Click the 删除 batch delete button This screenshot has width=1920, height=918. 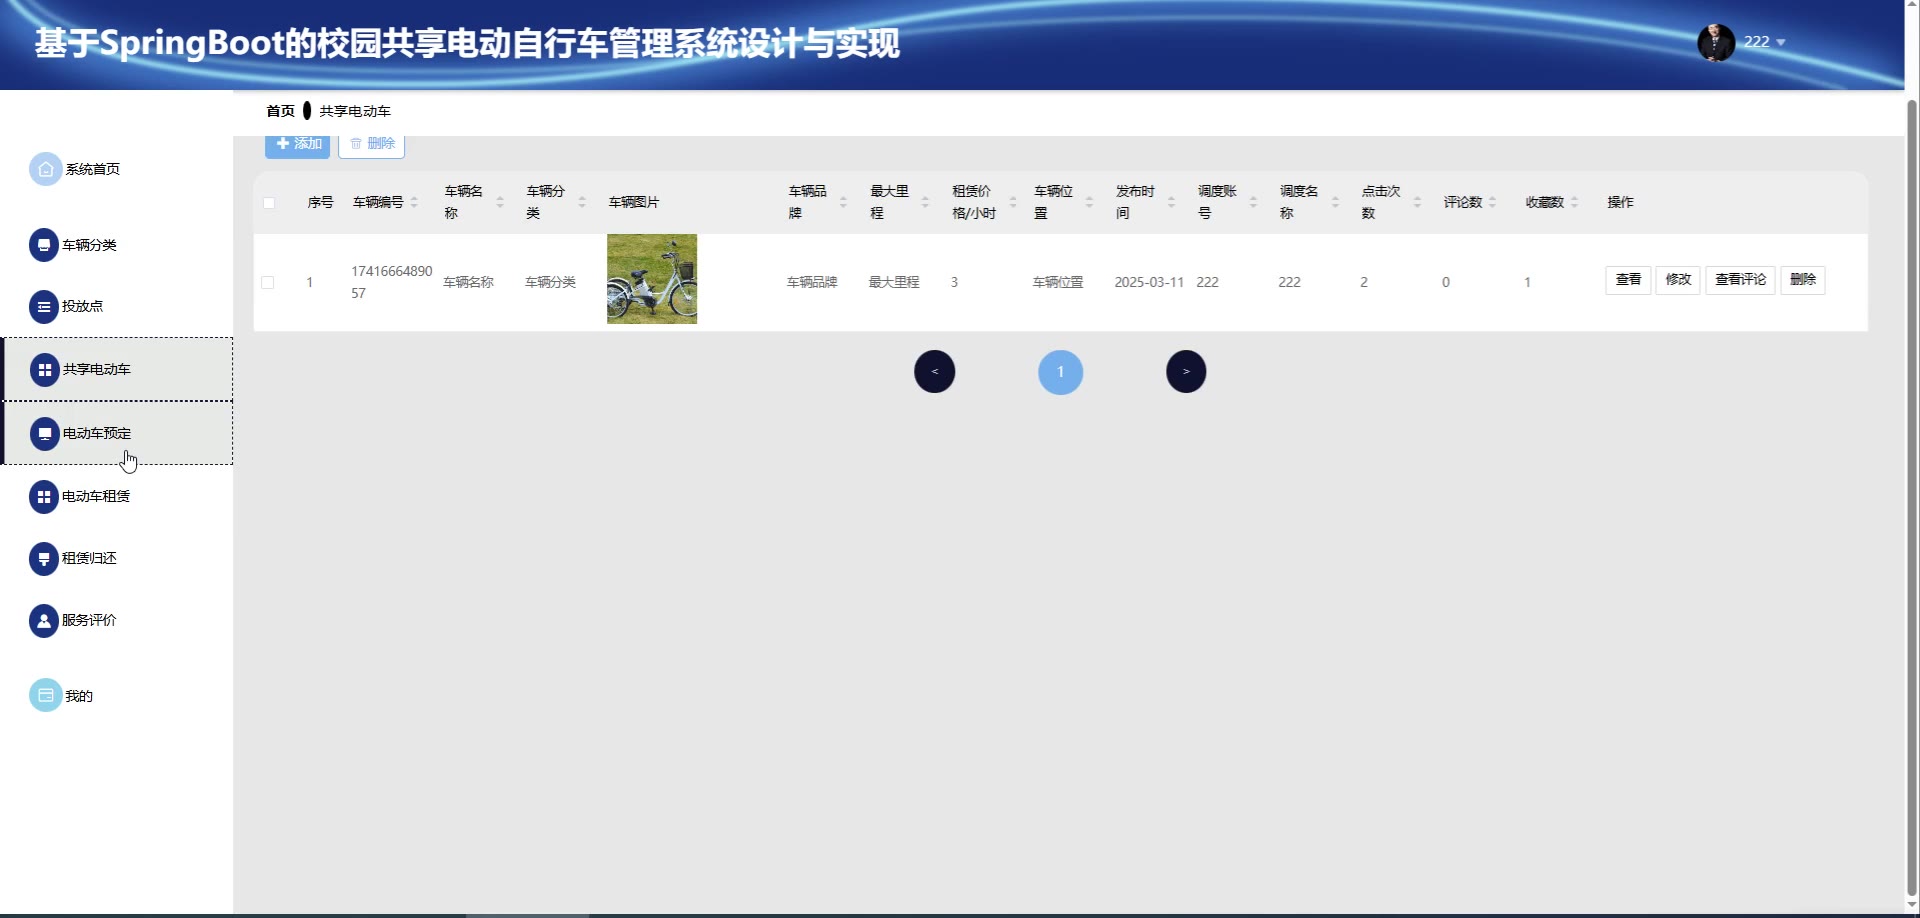(372, 145)
